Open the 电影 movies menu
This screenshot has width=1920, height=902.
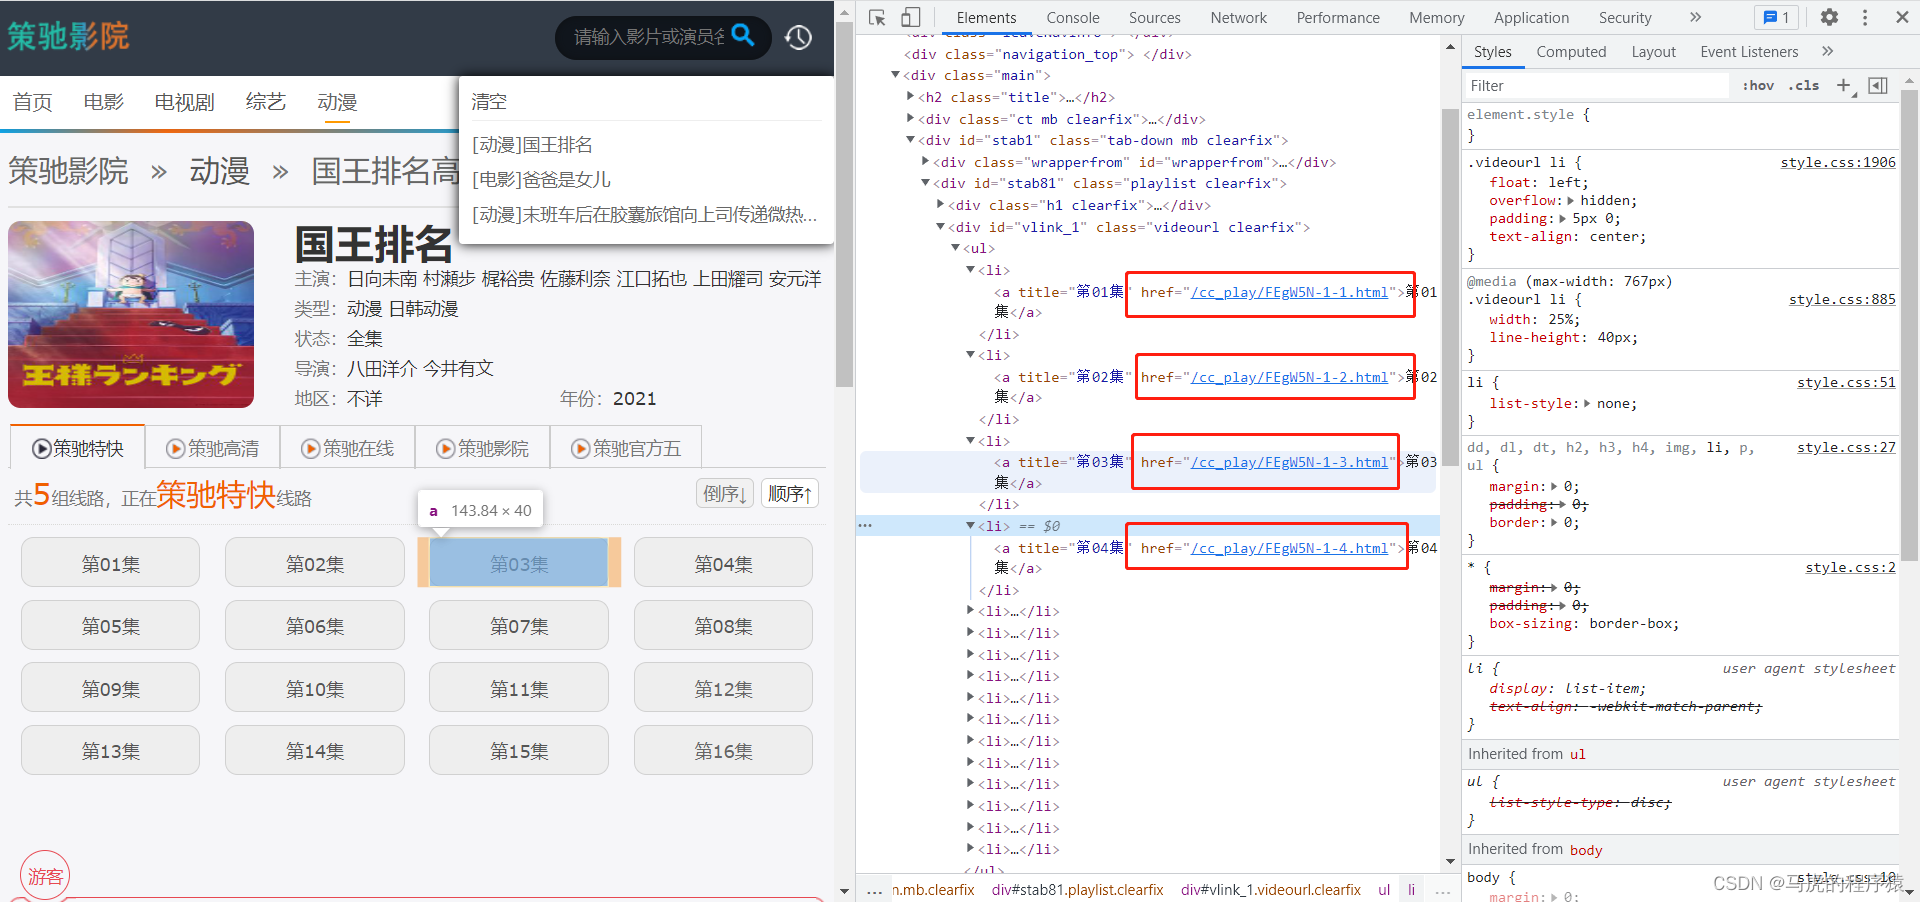click(104, 102)
